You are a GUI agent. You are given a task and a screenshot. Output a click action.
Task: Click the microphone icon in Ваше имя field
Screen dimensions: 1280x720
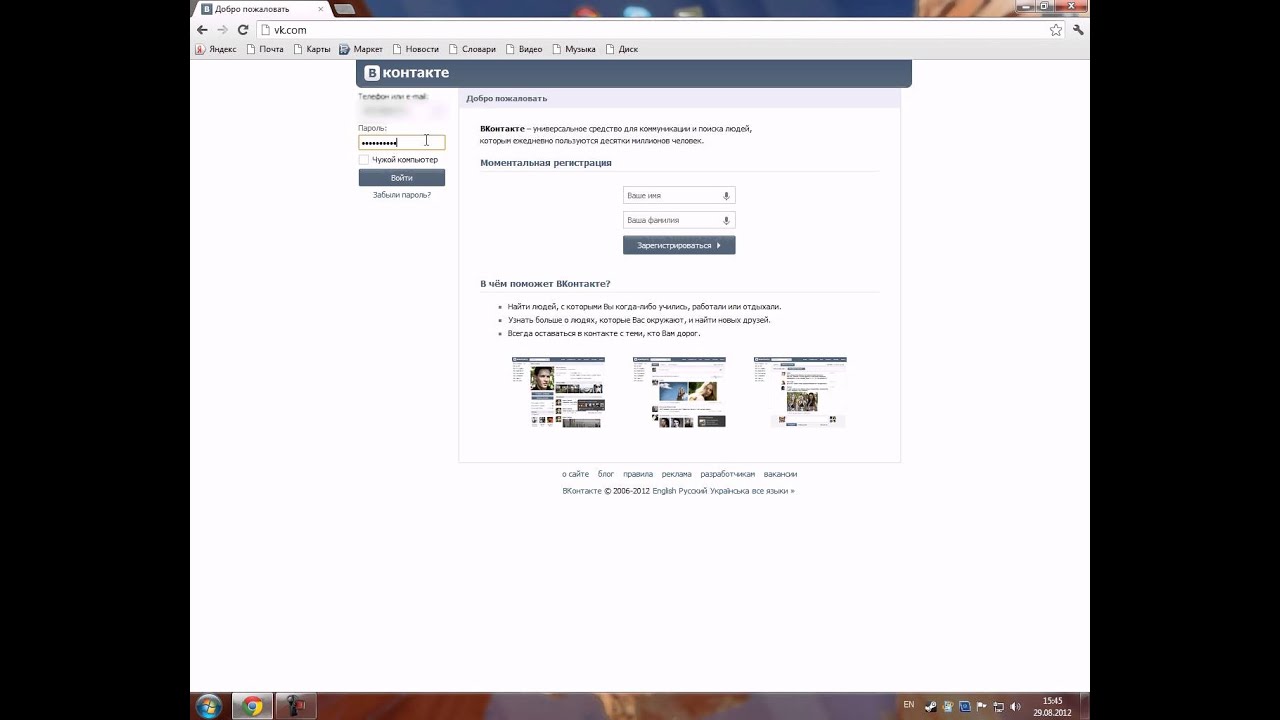click(726, 196)
